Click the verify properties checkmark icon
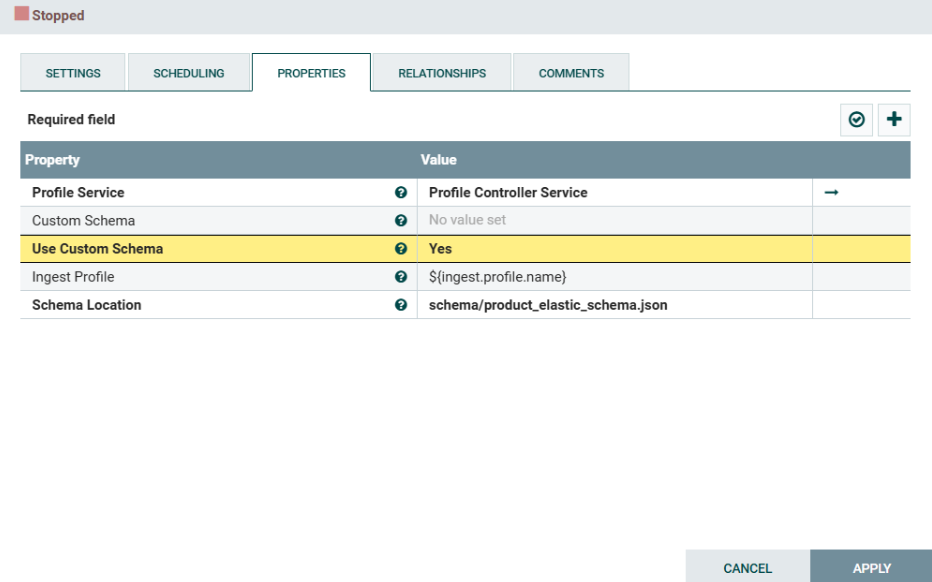The image size is (932, 582). point(857,120)
